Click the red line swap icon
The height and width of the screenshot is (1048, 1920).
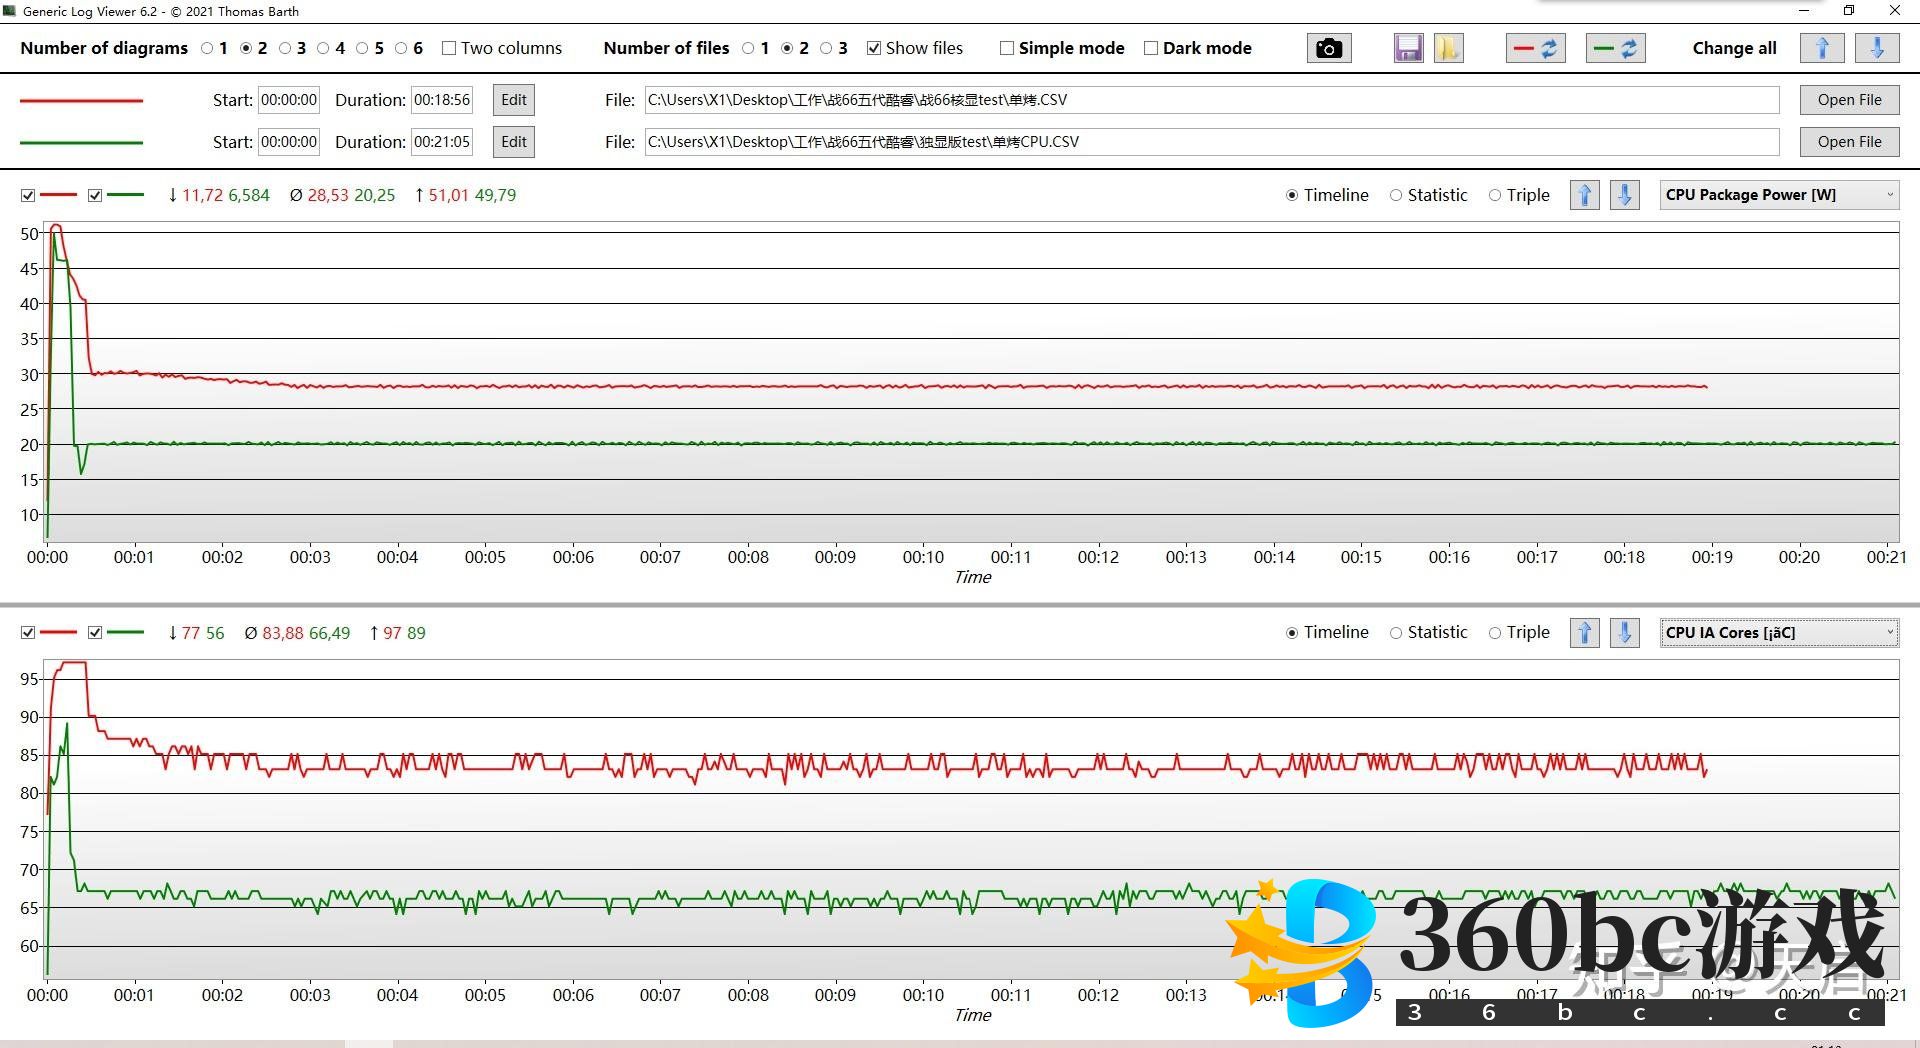[x=1535, y=48]
